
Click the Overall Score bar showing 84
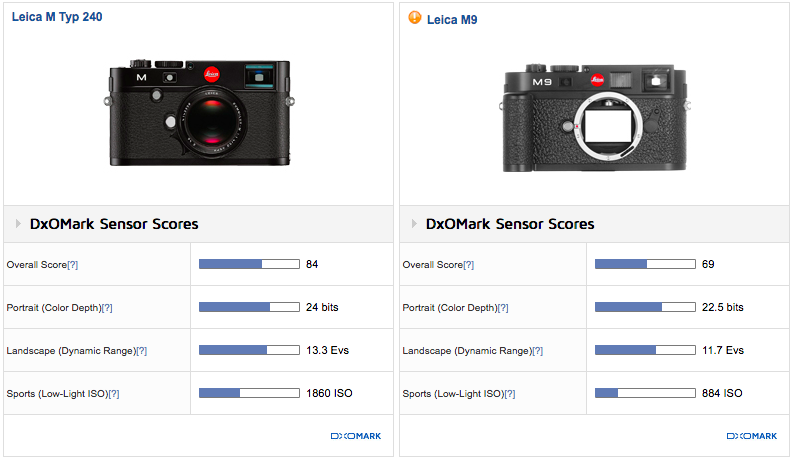249,264
